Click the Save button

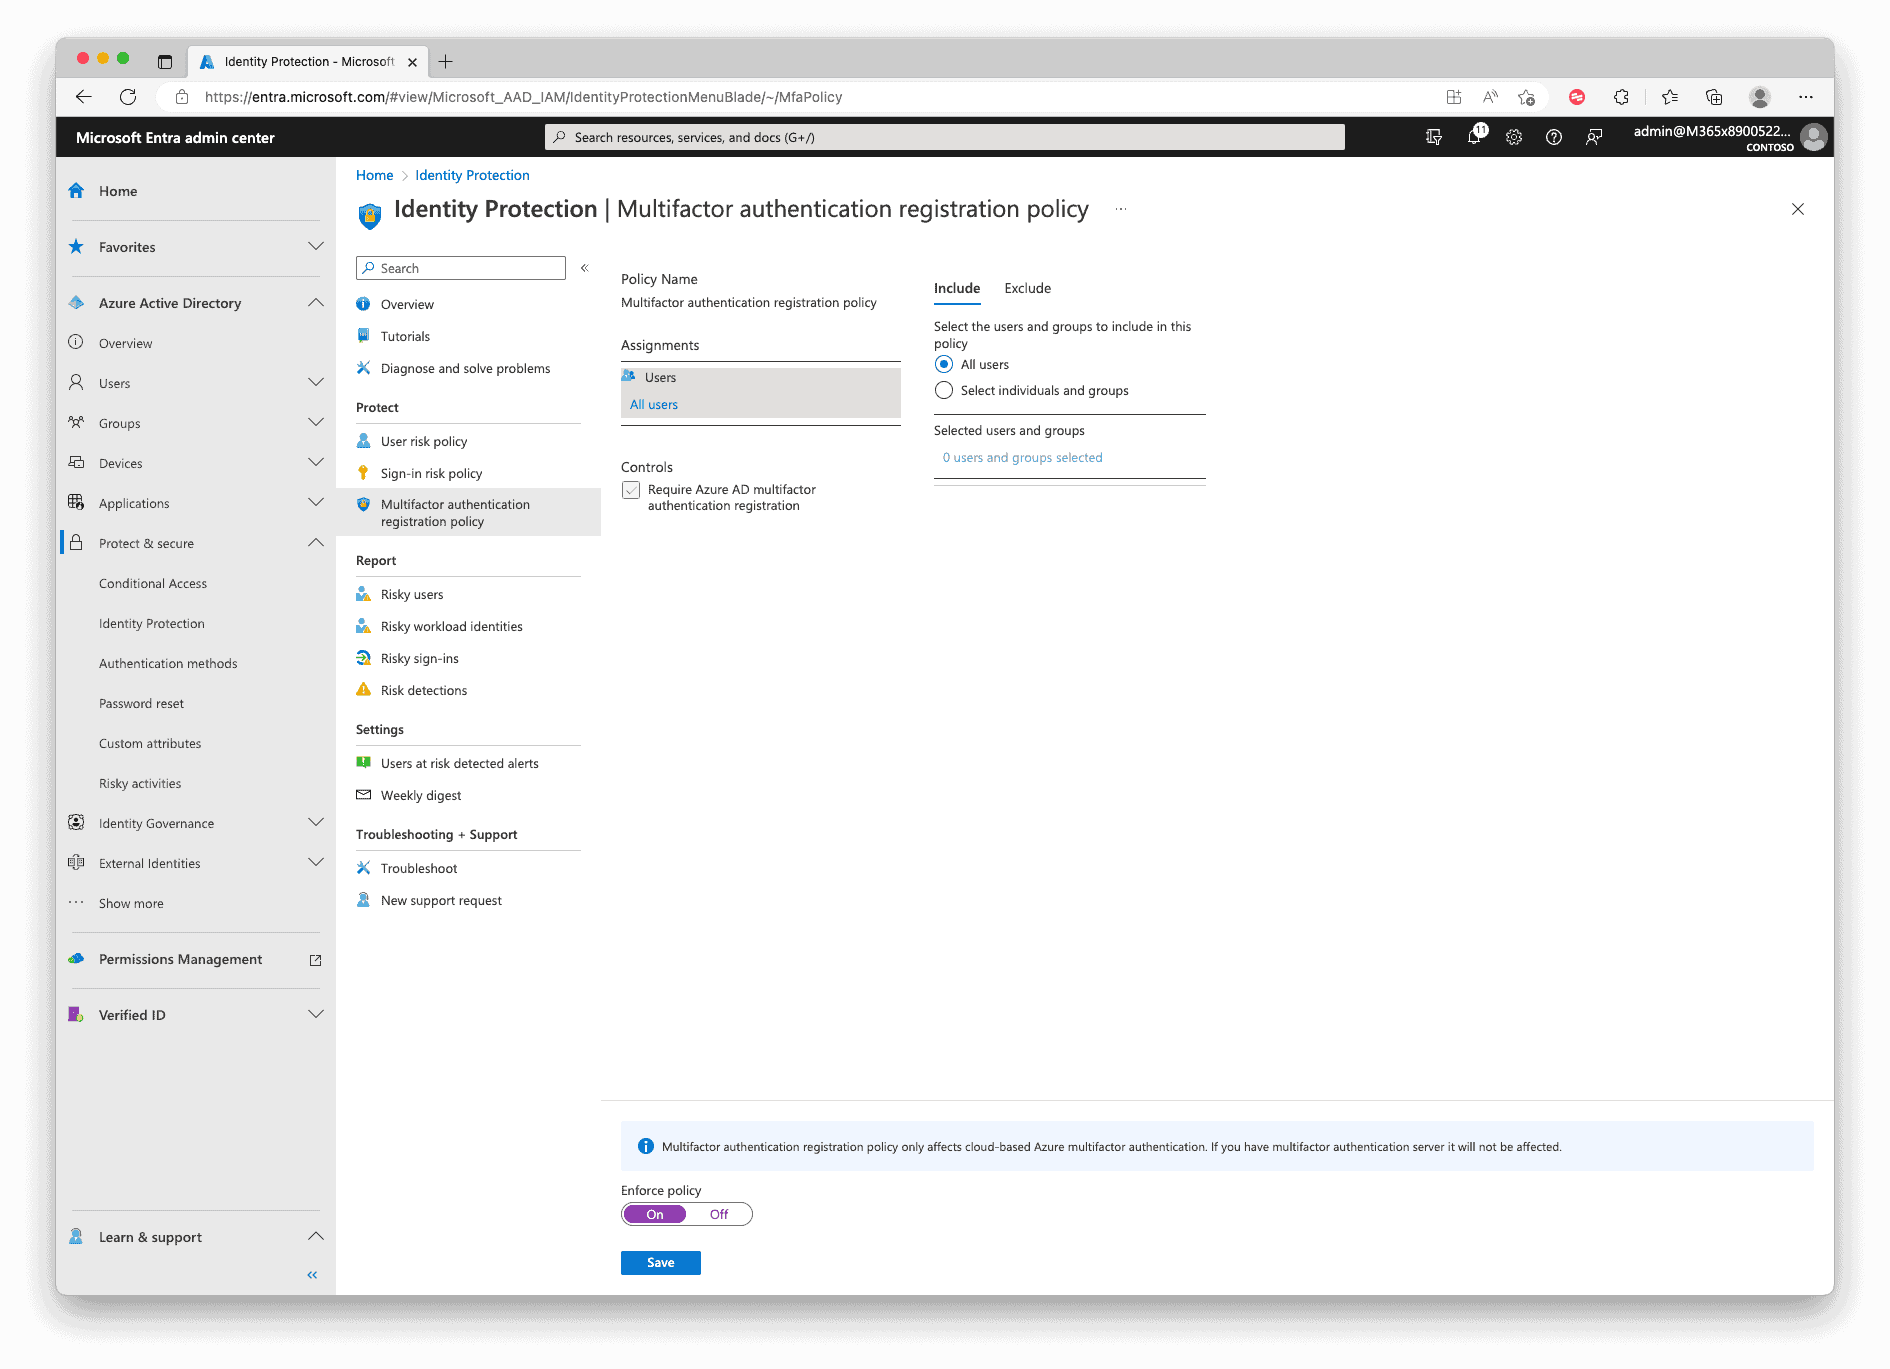[x=660, y=1263]
